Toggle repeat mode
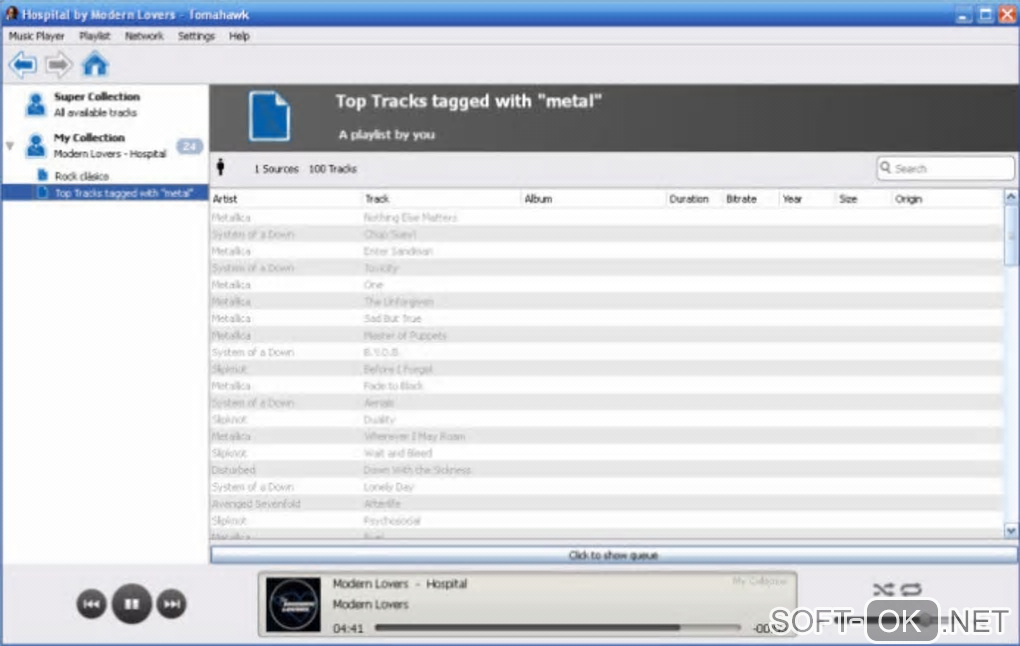This screenshot has width=1020, height=646. 911,589
